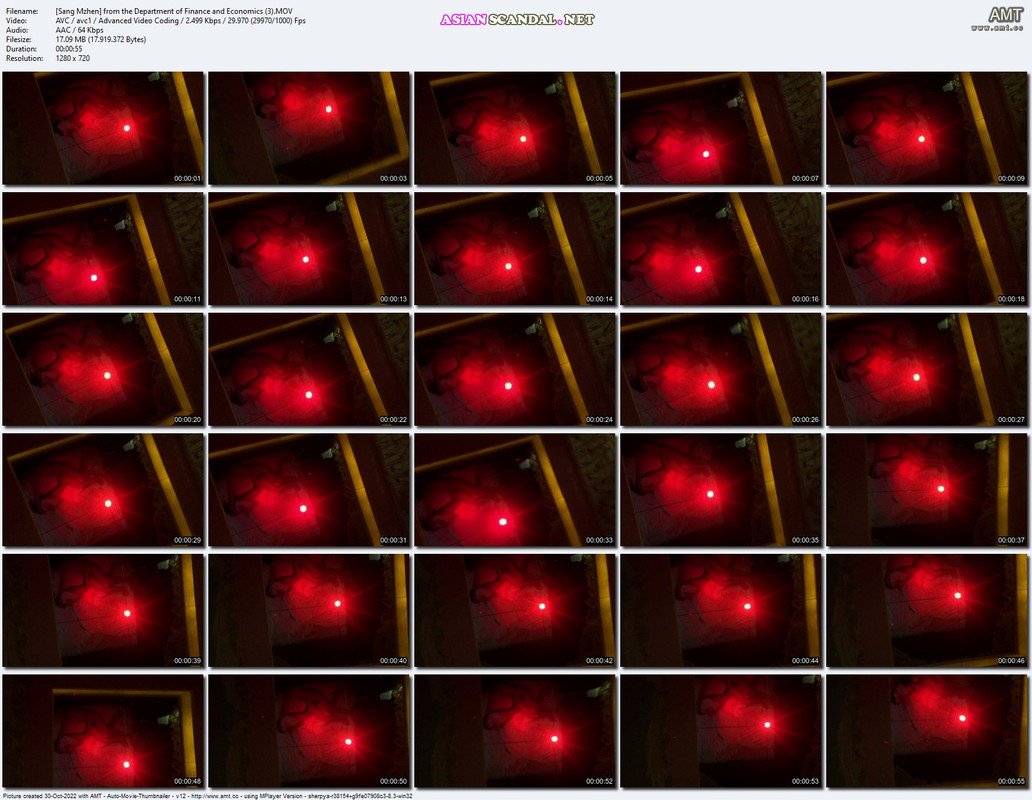Viewport: 1032px width, 800px height.
Task: Click the 'Audio:' label
Action: [17, 30]
